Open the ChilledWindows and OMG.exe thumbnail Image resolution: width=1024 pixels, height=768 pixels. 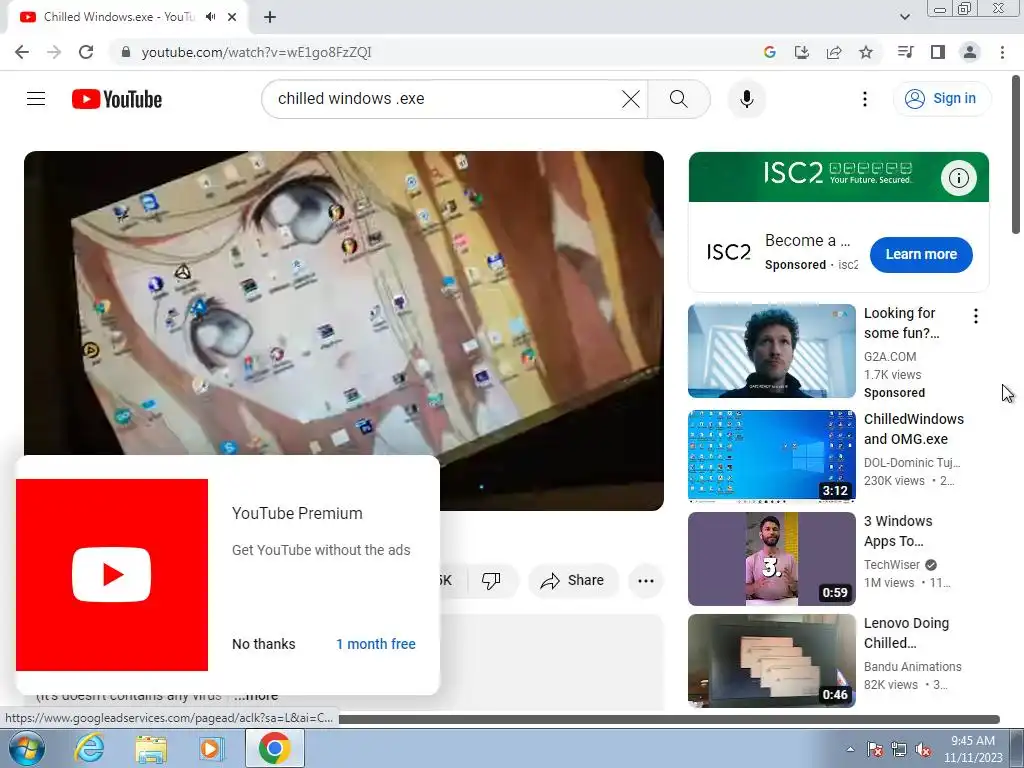(771, 456)
